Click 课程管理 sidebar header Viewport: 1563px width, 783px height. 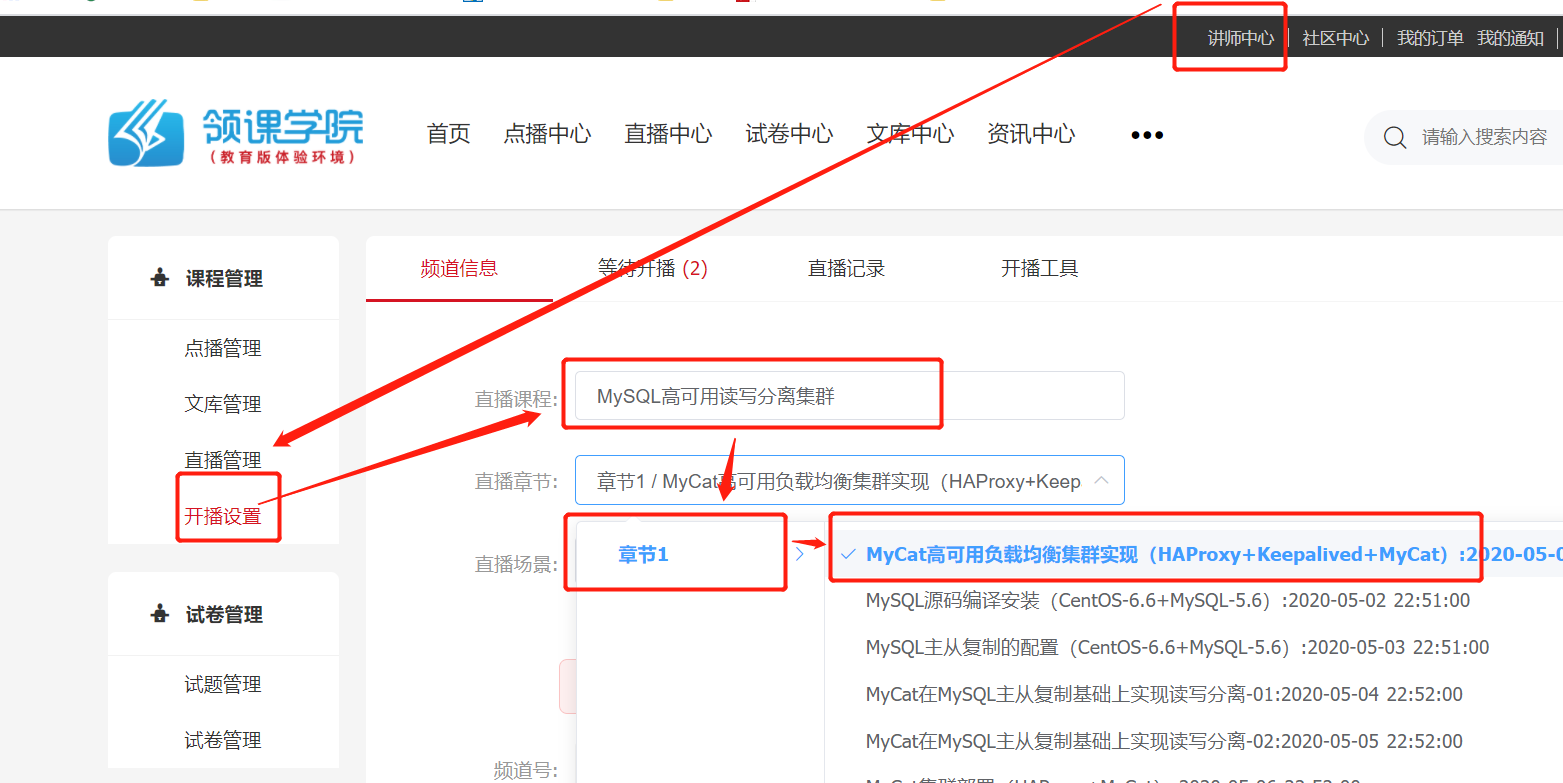[224, 279]
